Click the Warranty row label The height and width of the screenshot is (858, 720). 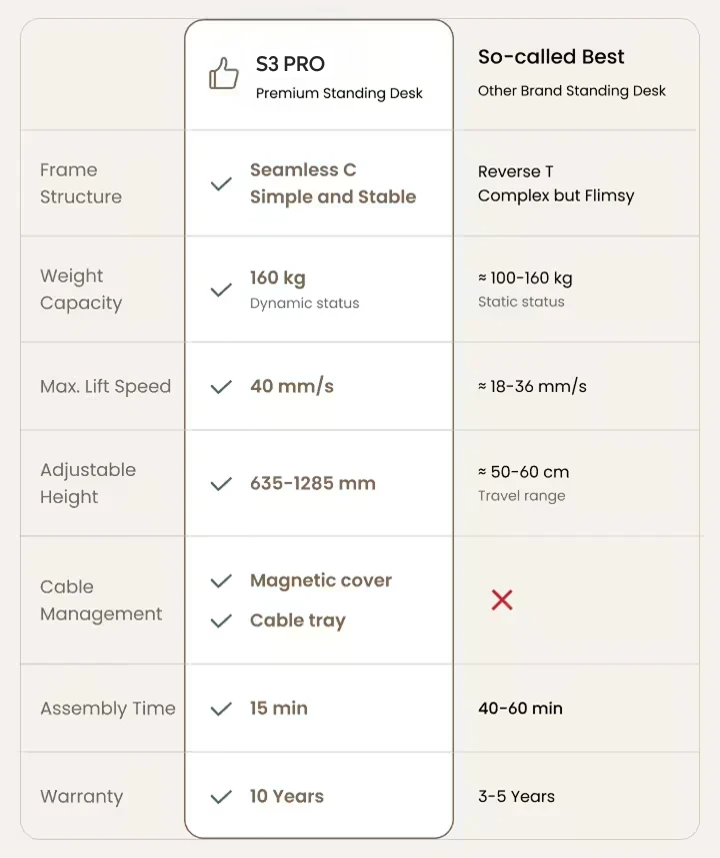coord(82,797)
